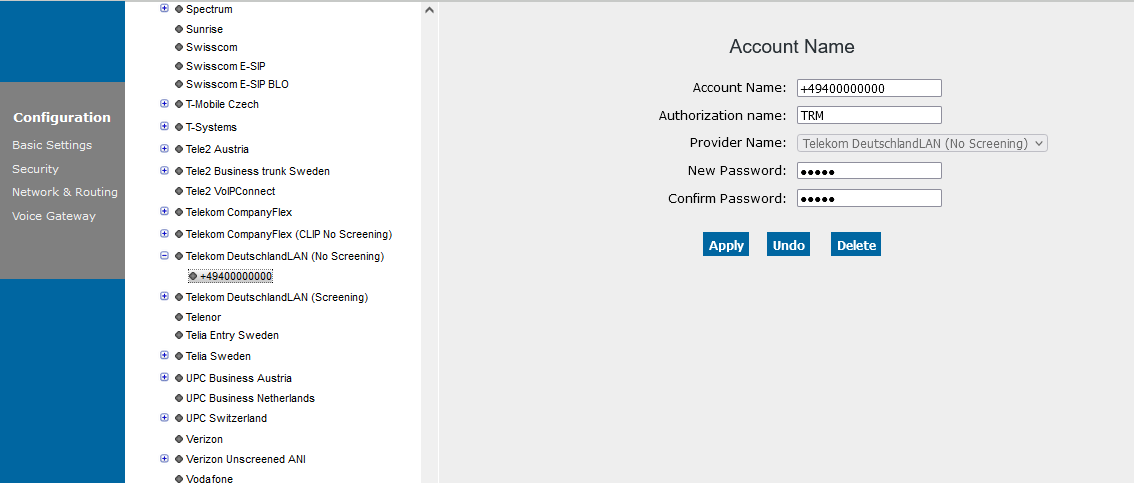Expand the UPC Business Austria node
Viewport: 1134px width, 483px height.
tap(164, 377)
